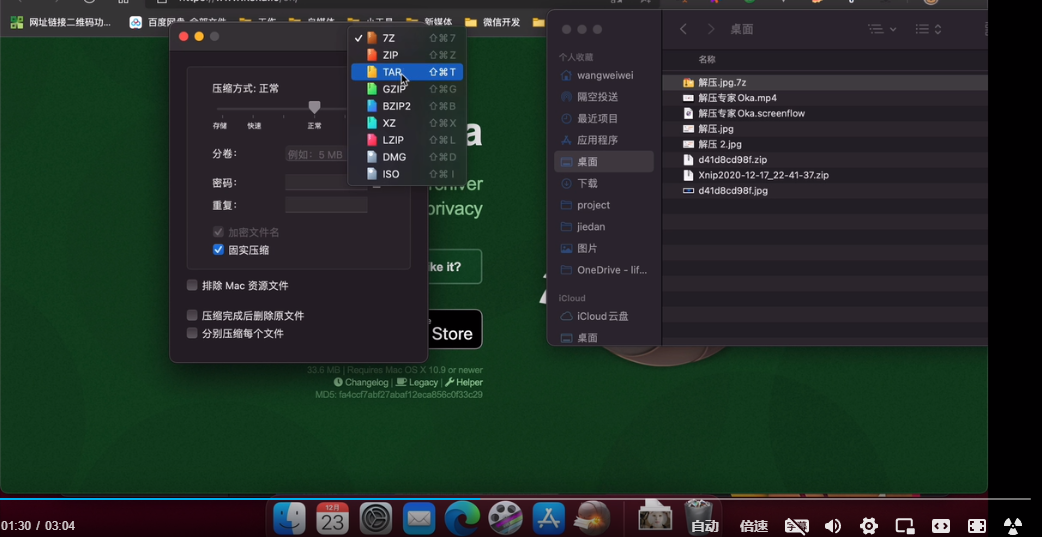
Task: Pick ISO in the format menu
Action: tap(407, 174)
